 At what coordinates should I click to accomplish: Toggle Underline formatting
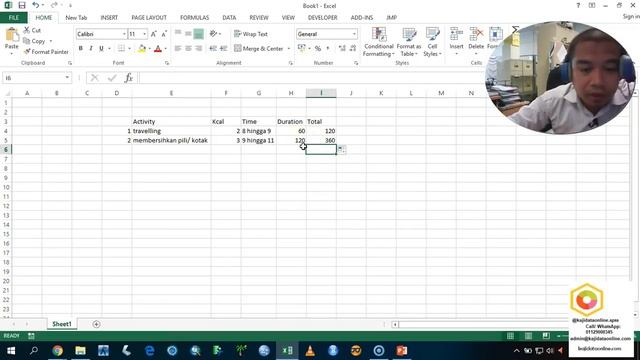tap(101, 49)
